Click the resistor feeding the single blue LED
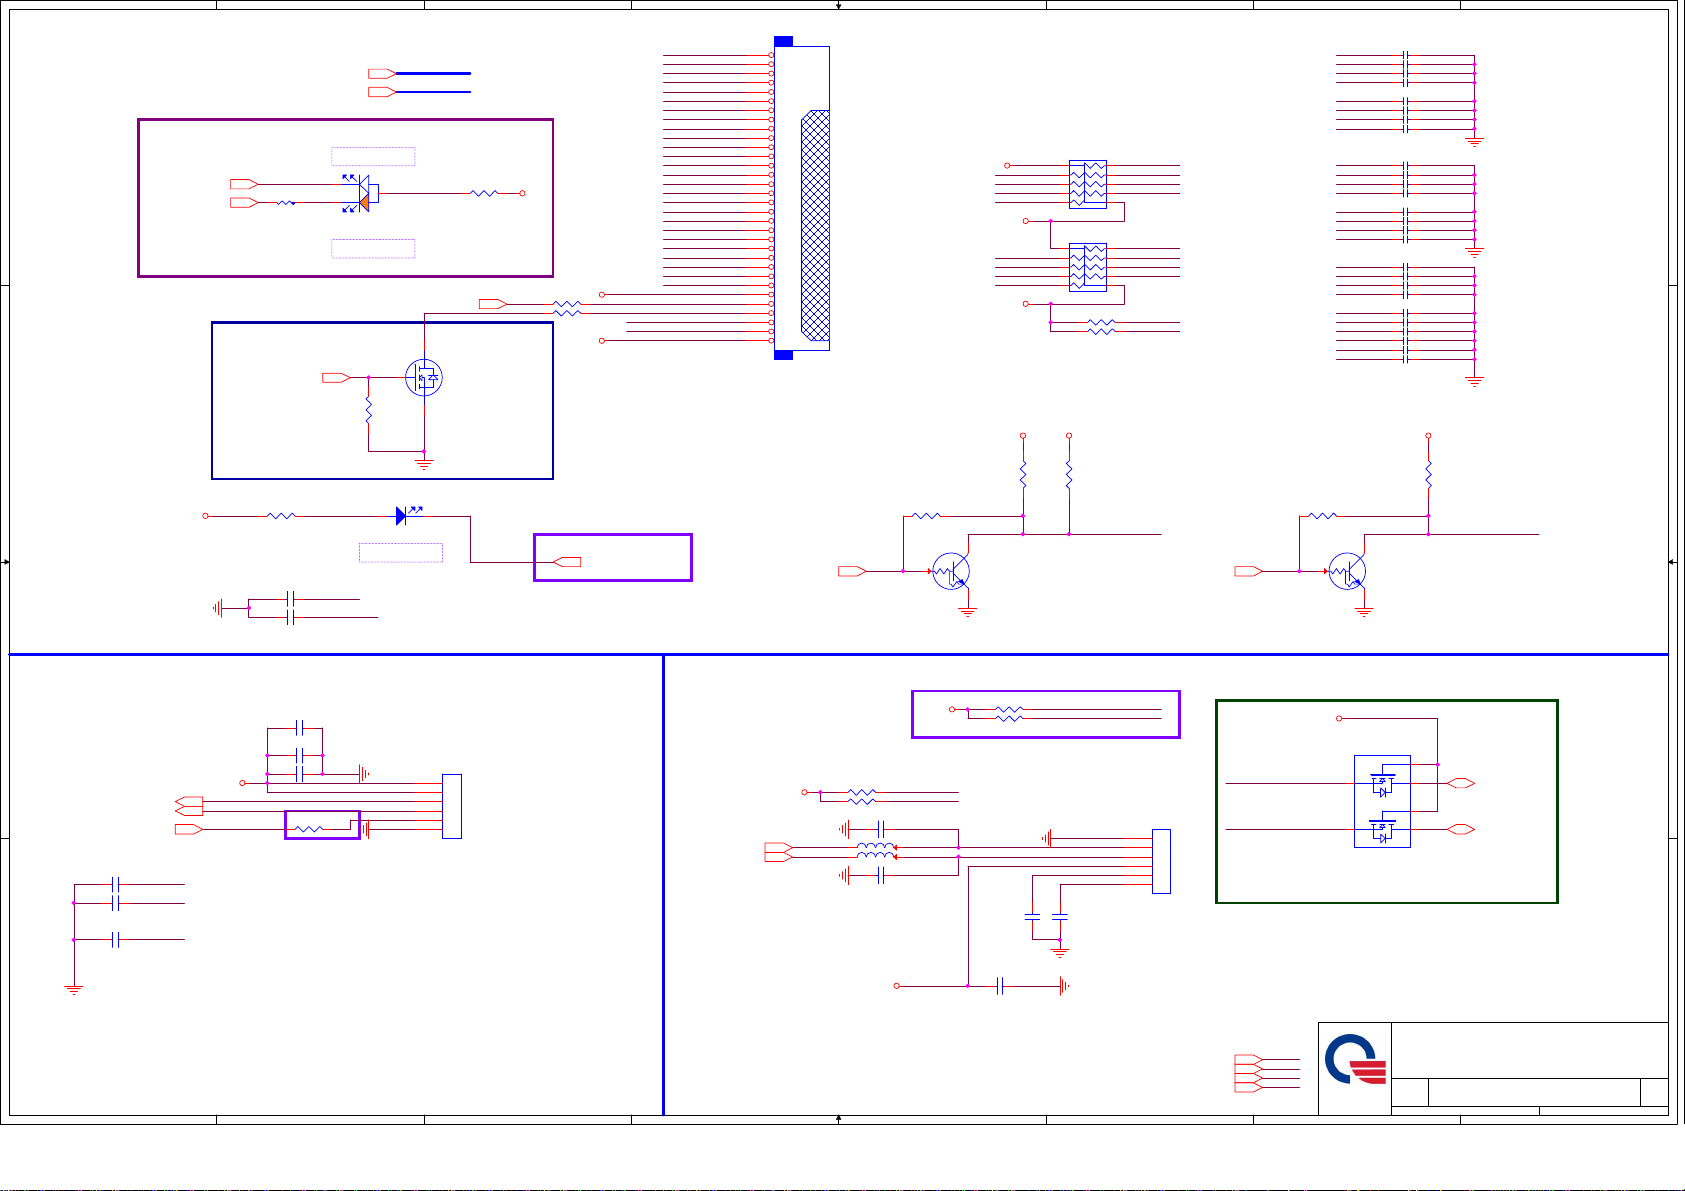1685x1191 pixels. point(281,516)
